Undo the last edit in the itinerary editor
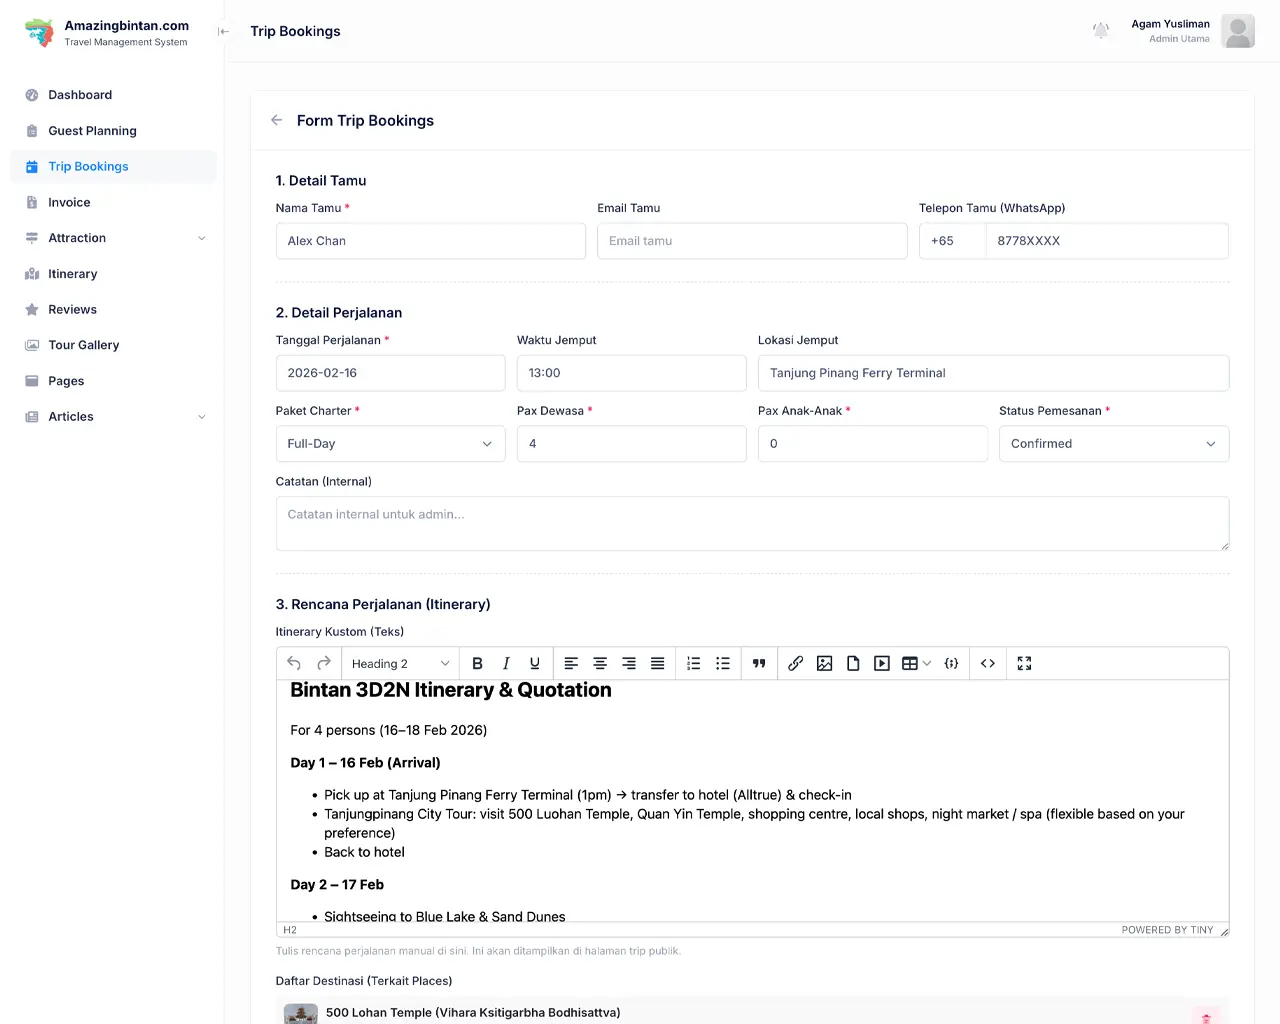Viewport: 1280px width, 1024px height. click(293, 663)
